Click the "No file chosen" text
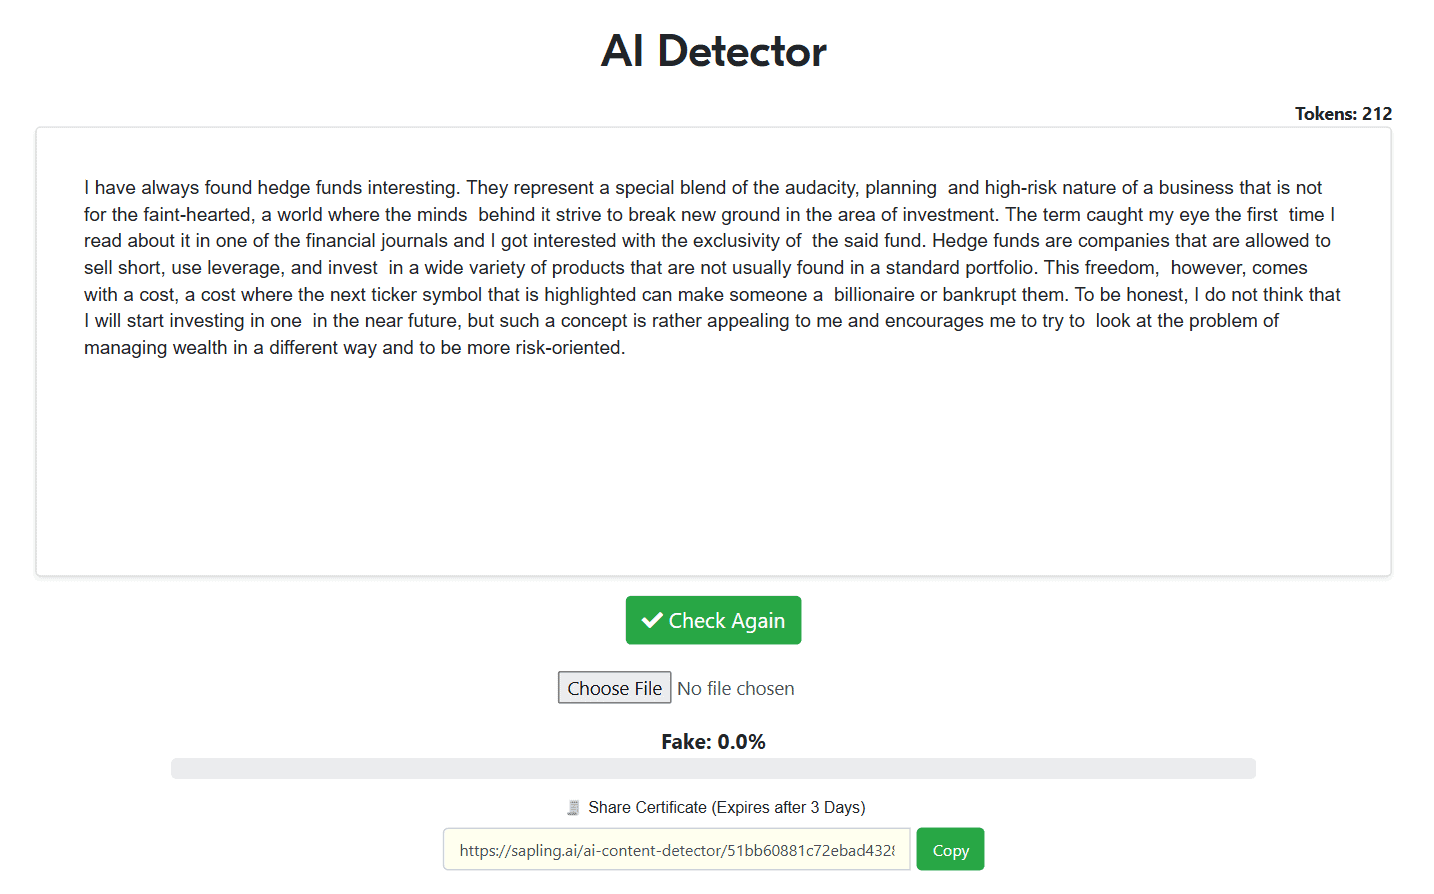The image size is (1434, 894). click(735, 689)
